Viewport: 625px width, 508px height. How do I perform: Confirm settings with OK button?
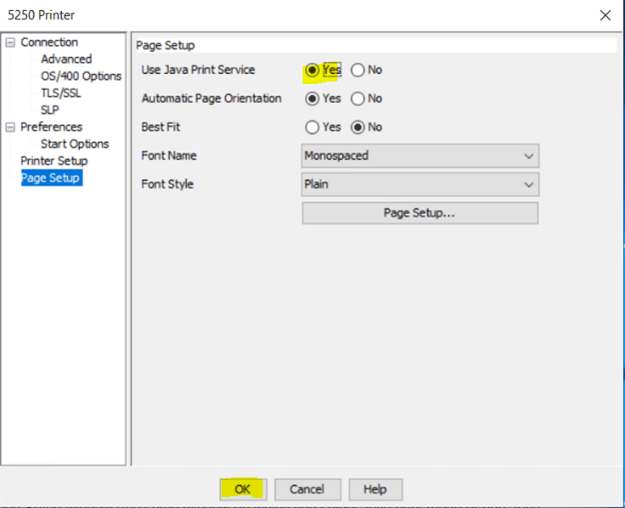click(x=242, y=489)
